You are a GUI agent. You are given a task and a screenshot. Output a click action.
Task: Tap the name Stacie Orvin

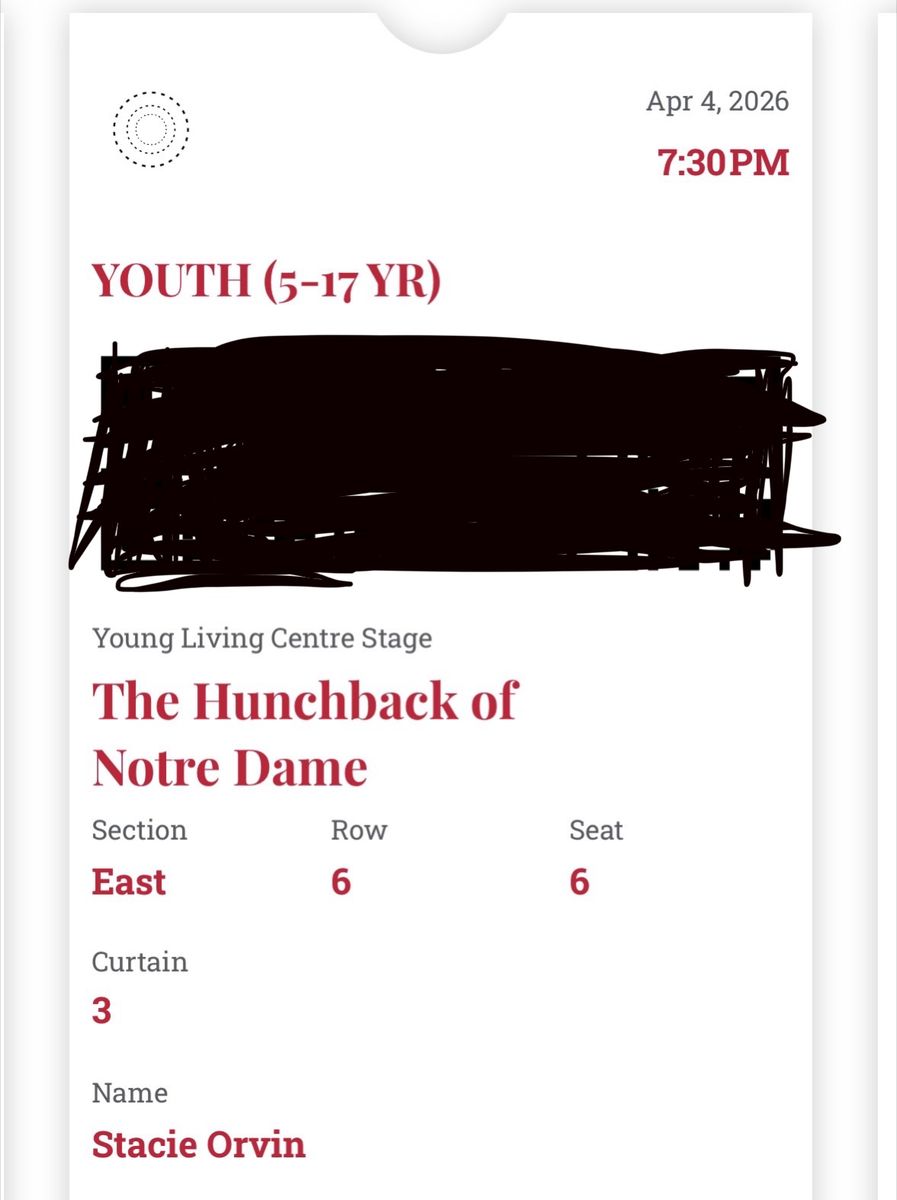coord(199,1144)
